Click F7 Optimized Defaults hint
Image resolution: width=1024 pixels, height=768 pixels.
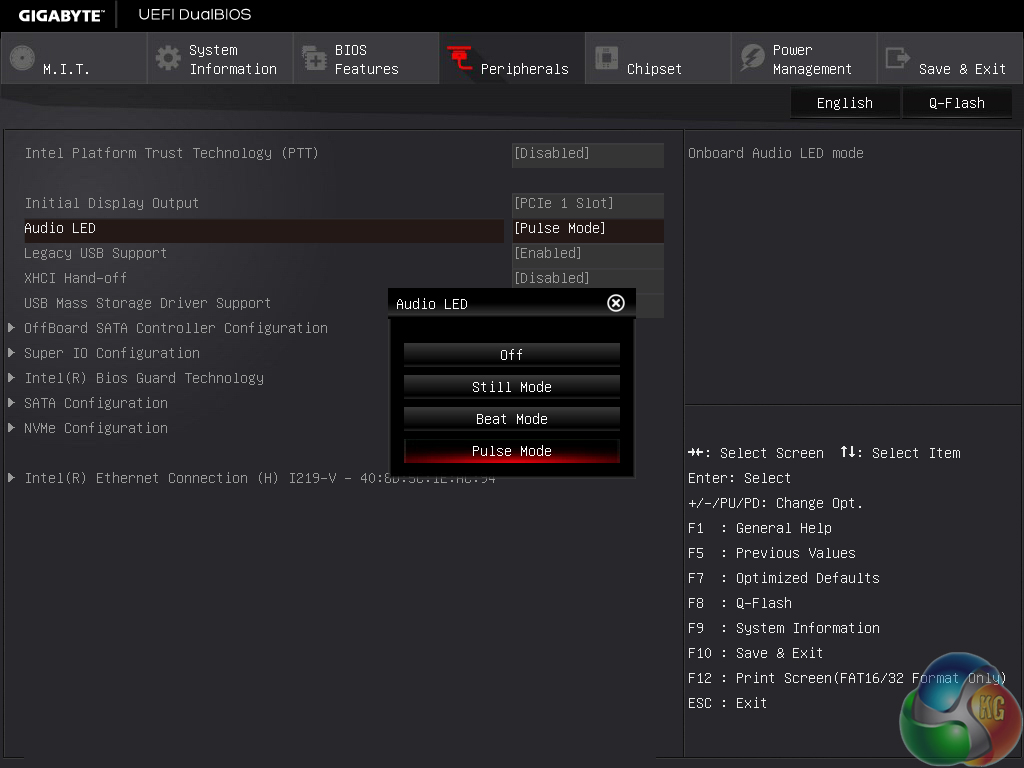pos(784,578)
